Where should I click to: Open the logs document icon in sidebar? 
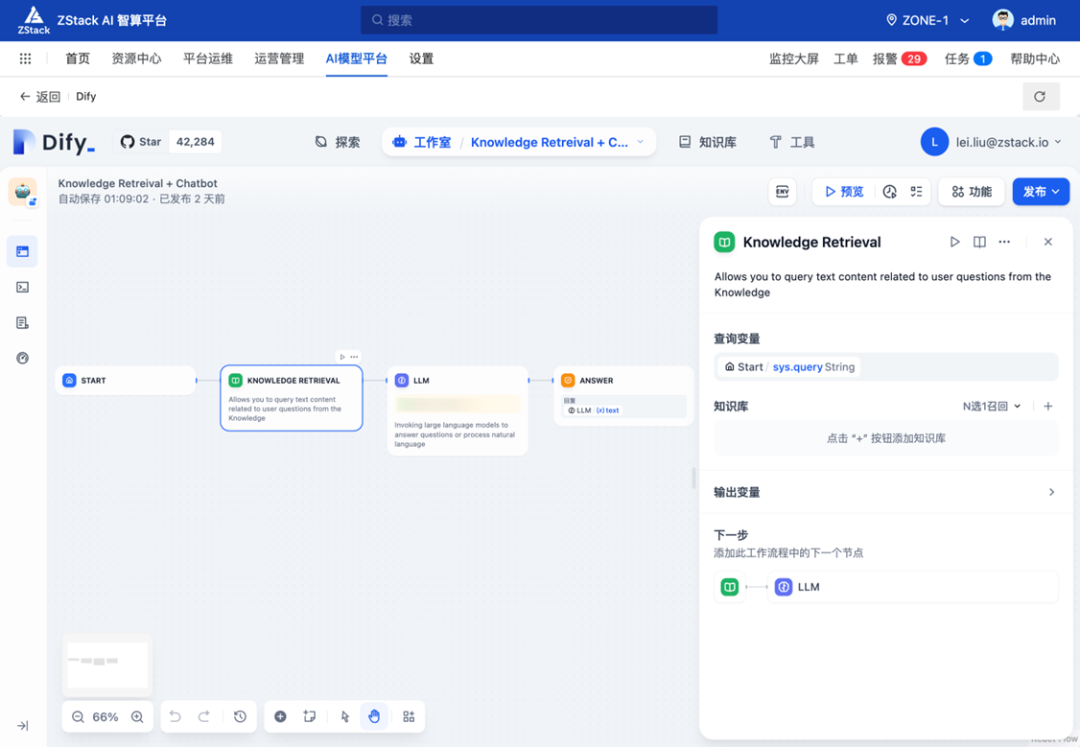pyautogui.click(x=23, y=322)
